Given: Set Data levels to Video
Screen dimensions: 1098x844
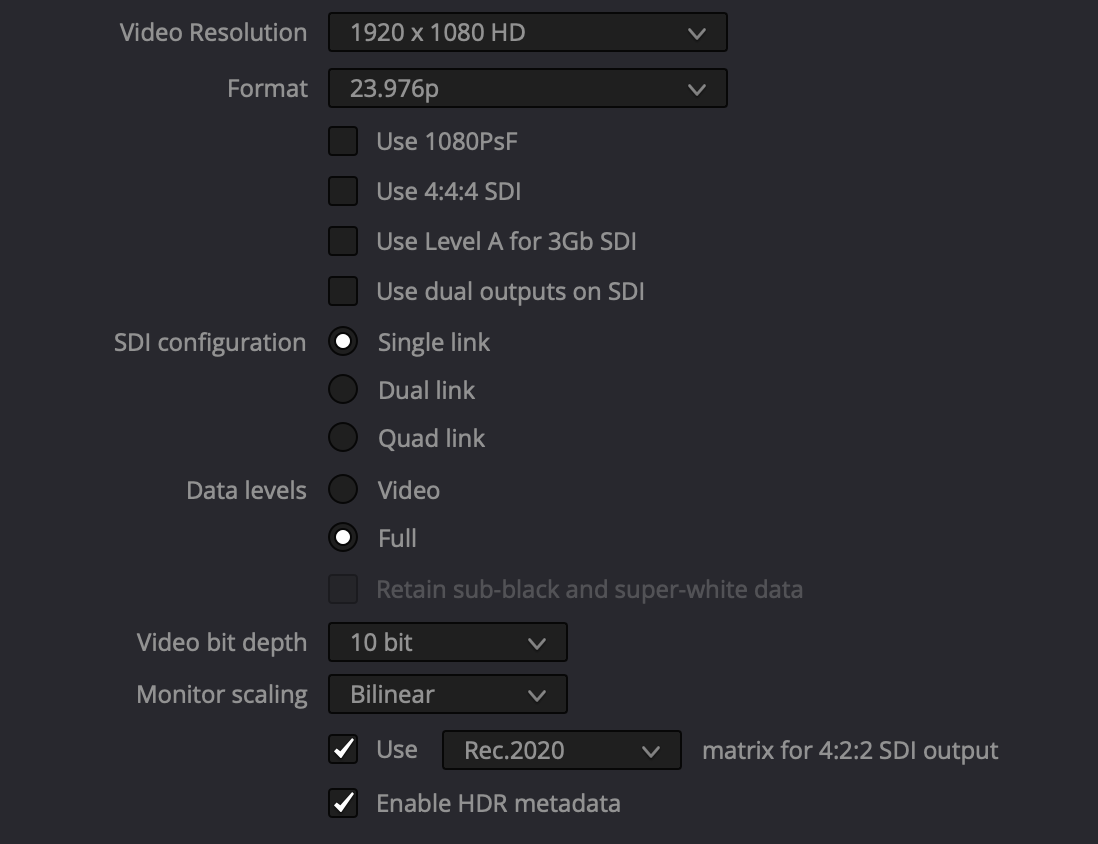Looking at the screenshot, I should (x=343, y=490).
